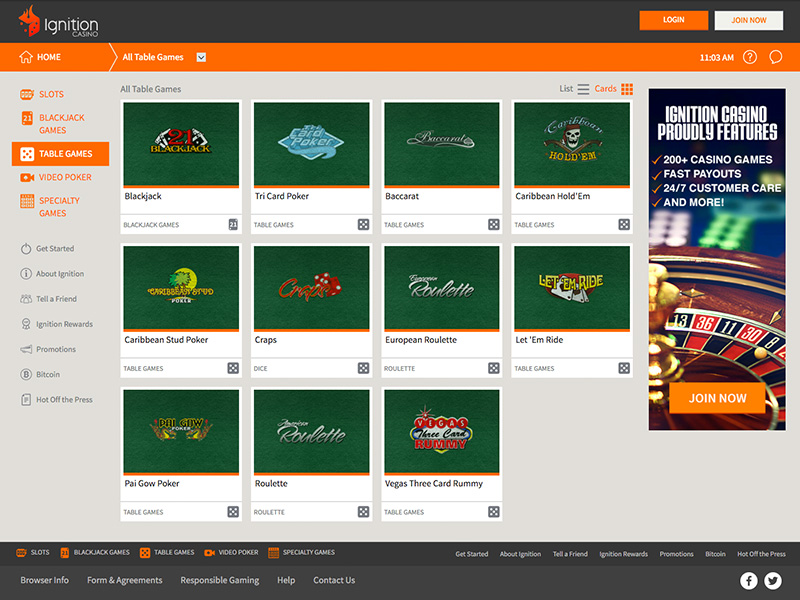Click the Hot Off the Press document icon
Image resolution: width=800 pixels, height=600 pixels.
click(x=26, y=399)
